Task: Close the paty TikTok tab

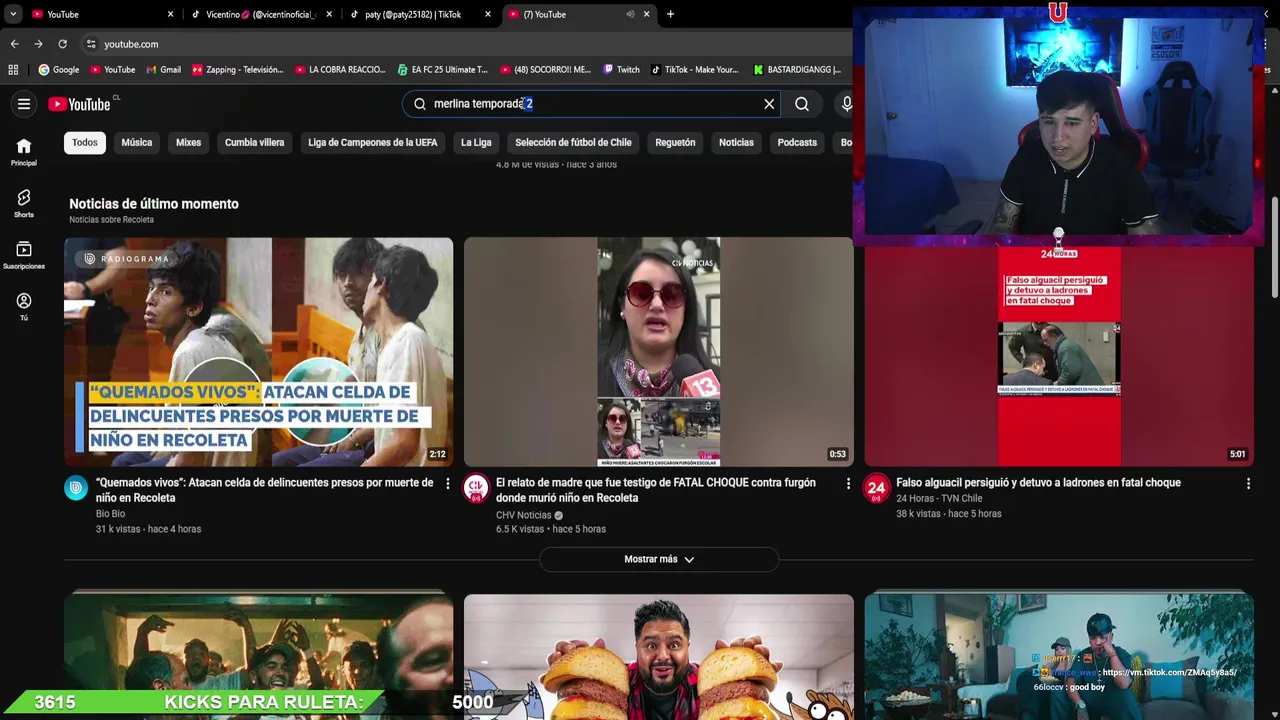Action: [488, 14]
